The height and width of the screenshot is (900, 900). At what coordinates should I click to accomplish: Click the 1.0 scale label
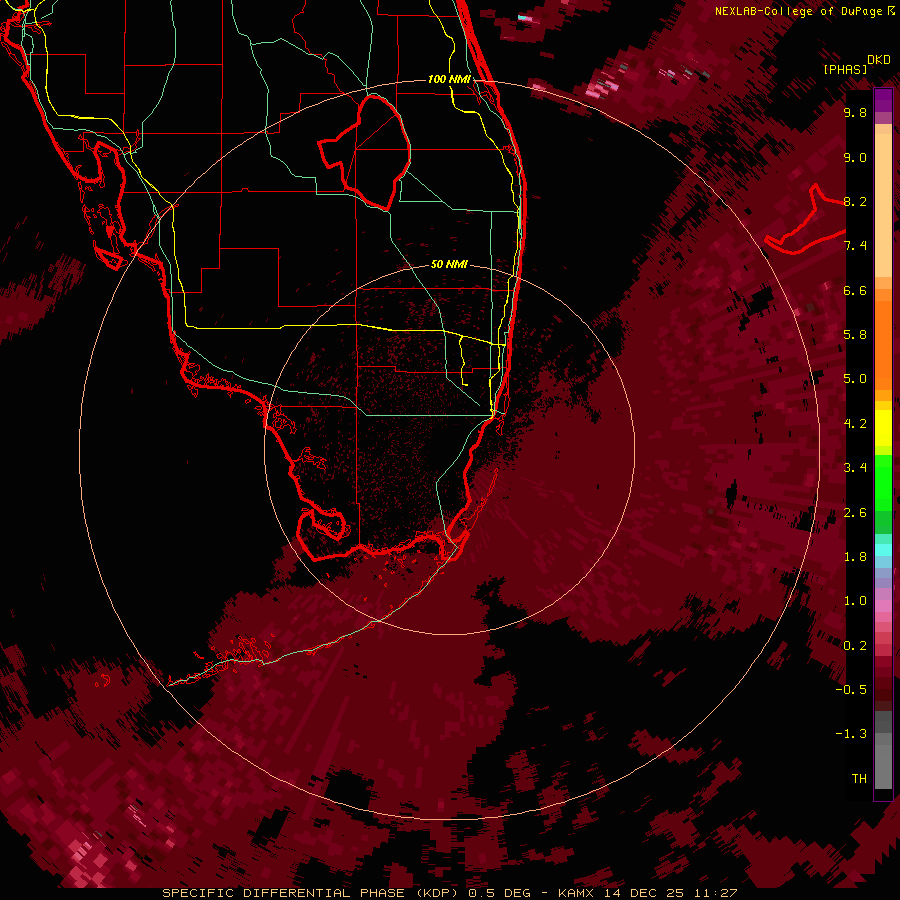point(855,601)
